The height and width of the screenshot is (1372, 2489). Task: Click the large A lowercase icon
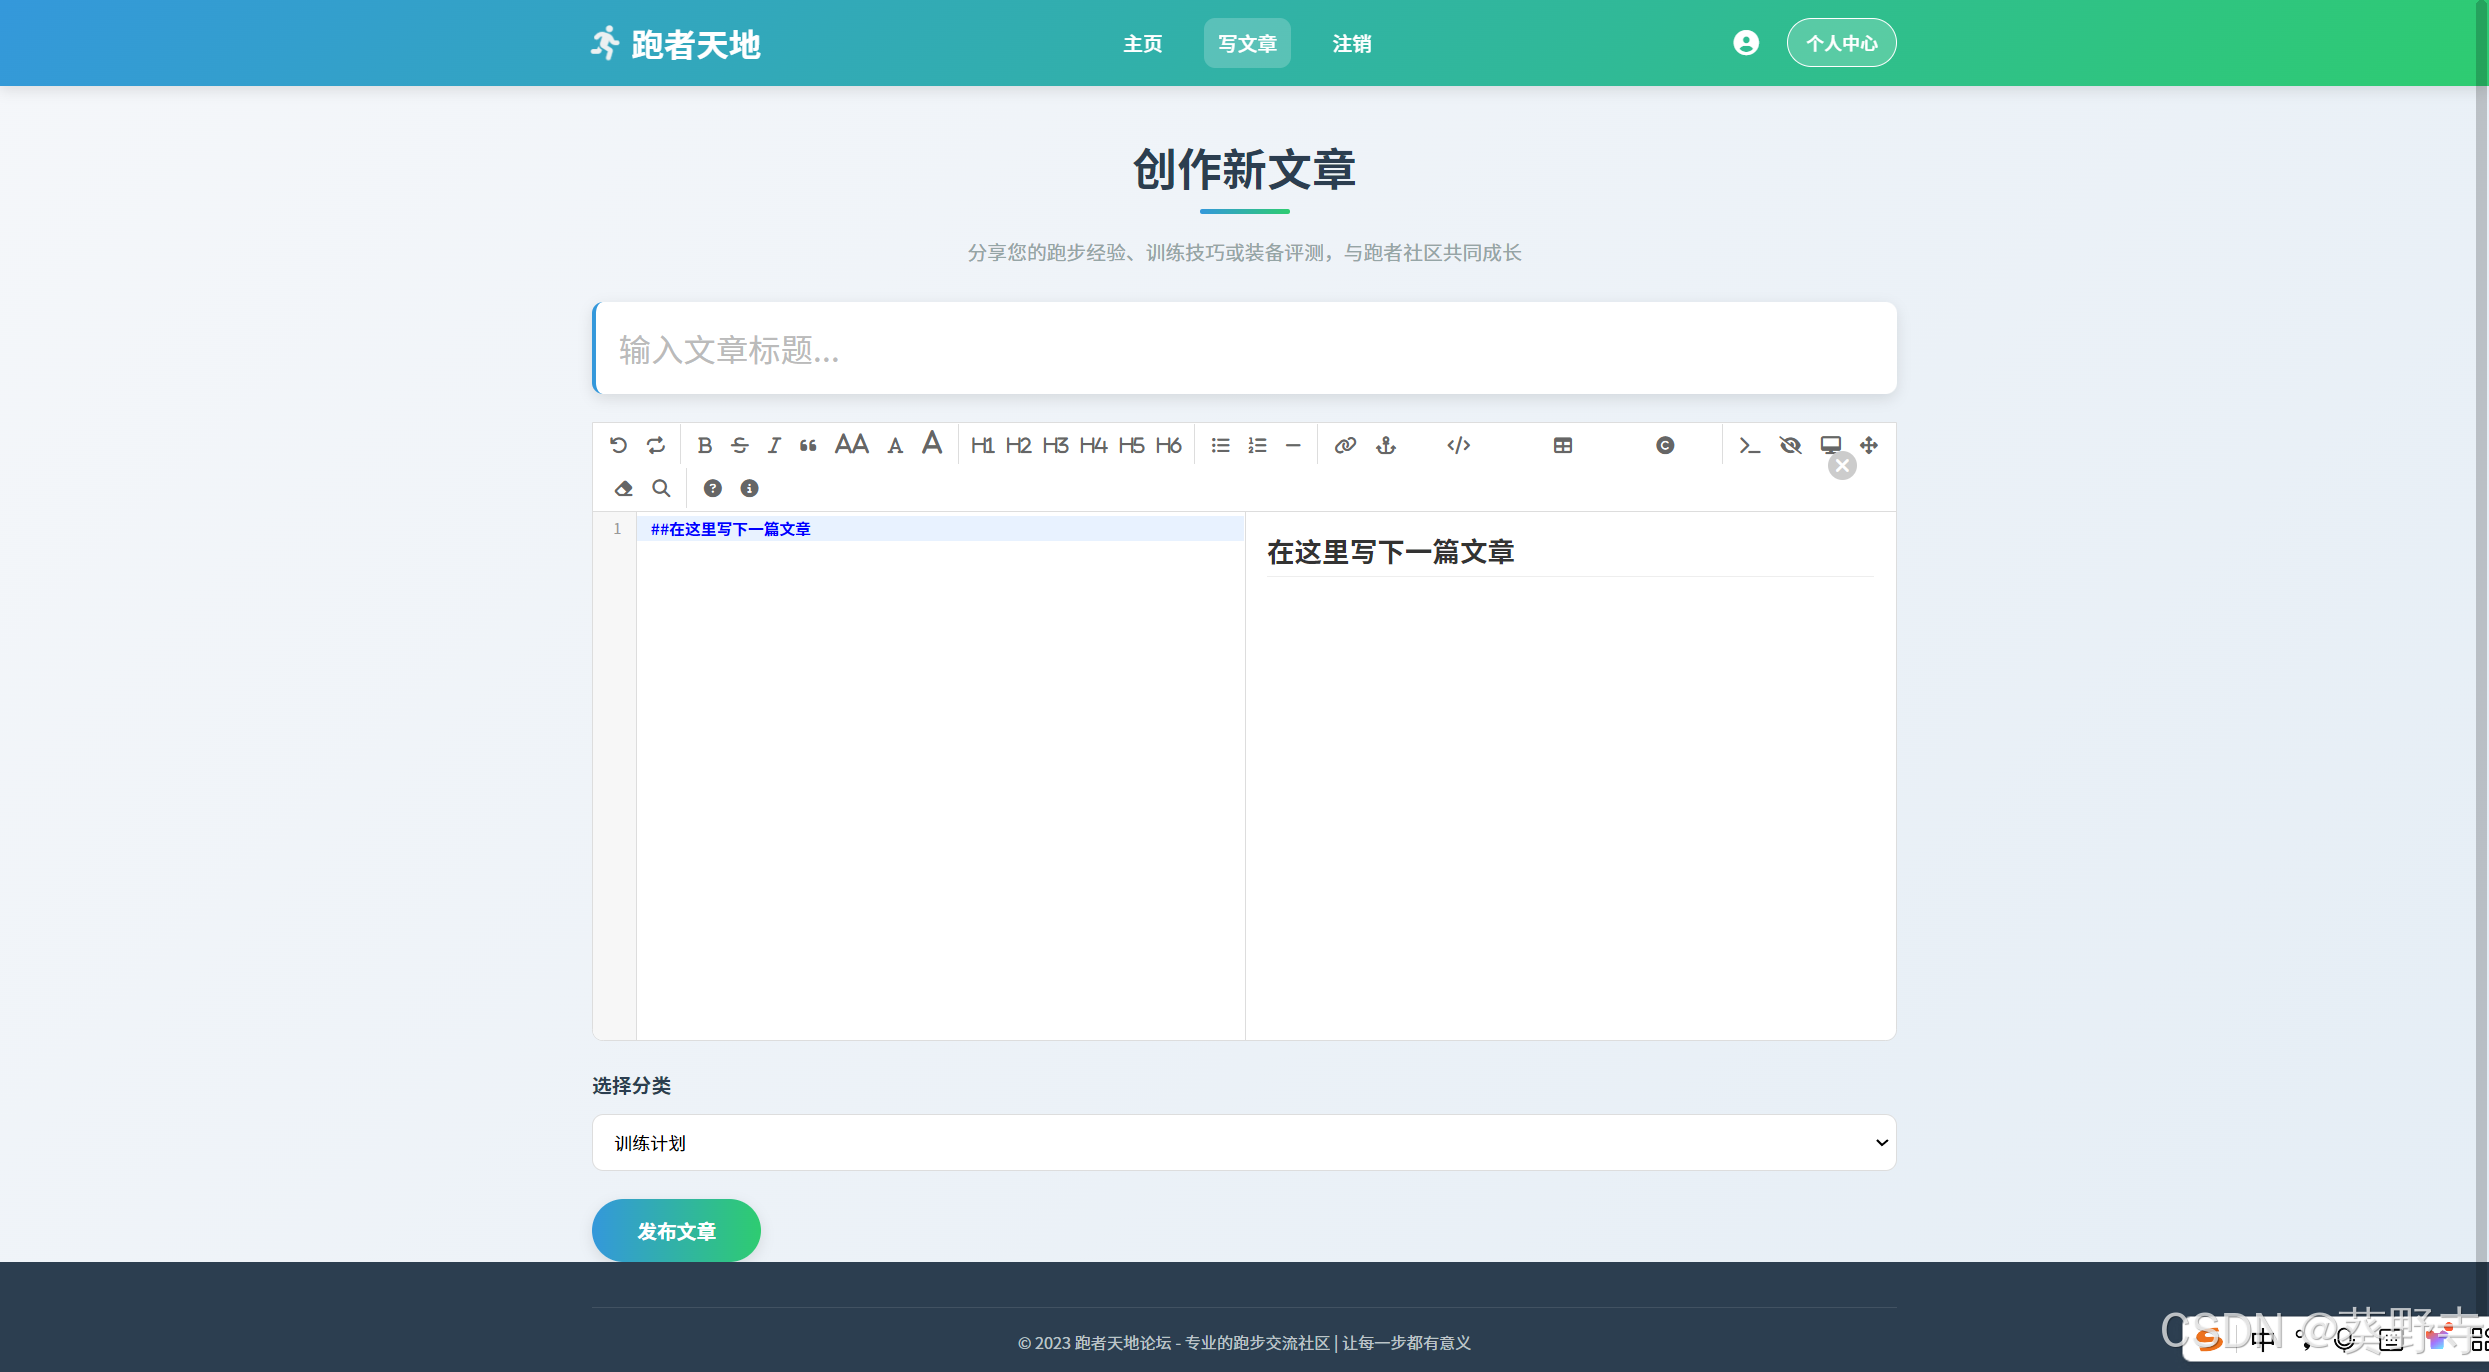point(932,443)
